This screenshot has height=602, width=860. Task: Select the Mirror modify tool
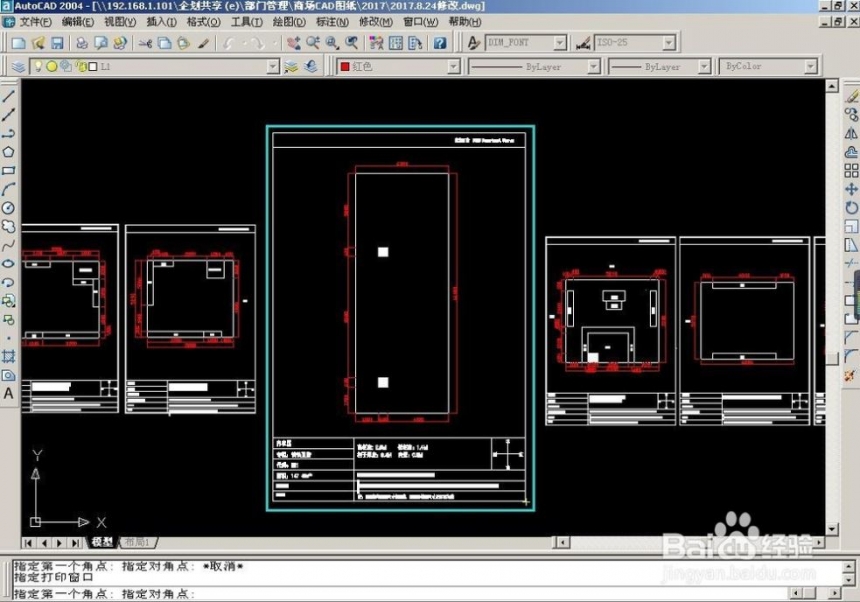[x=851, y=133]
